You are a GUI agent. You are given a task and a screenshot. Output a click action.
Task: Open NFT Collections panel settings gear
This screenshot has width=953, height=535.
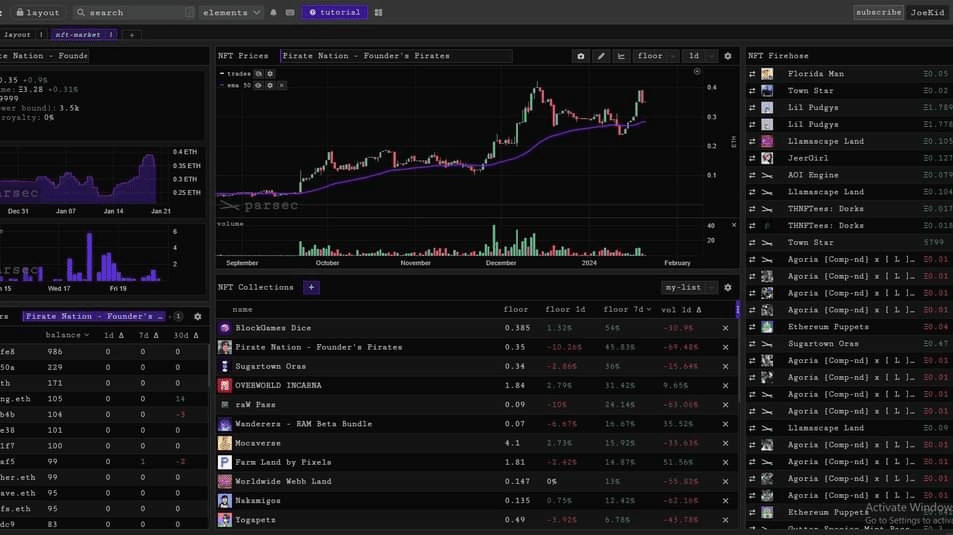[728, 288]
